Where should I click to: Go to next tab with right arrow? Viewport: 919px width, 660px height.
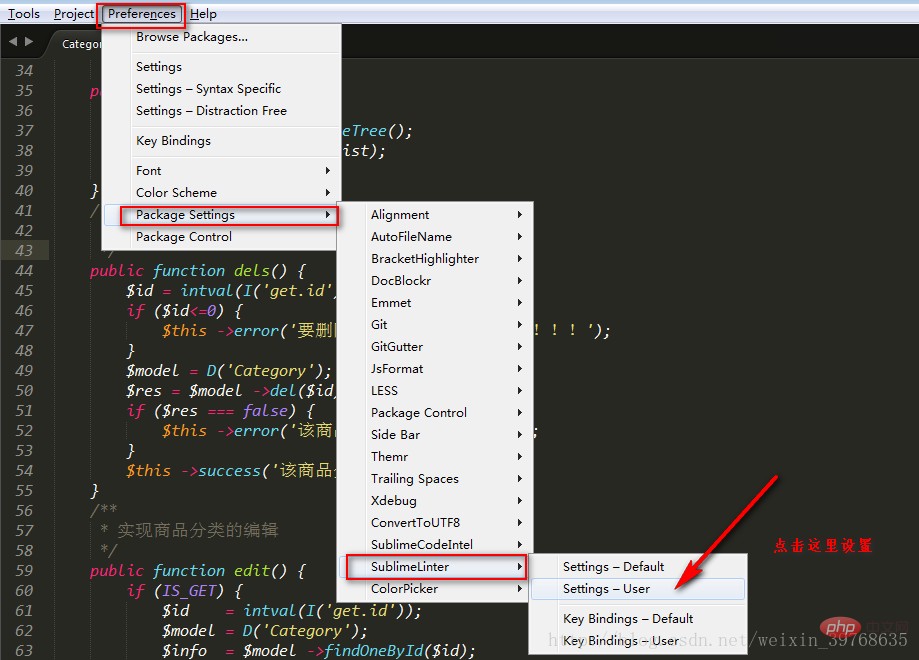(29, 42)
